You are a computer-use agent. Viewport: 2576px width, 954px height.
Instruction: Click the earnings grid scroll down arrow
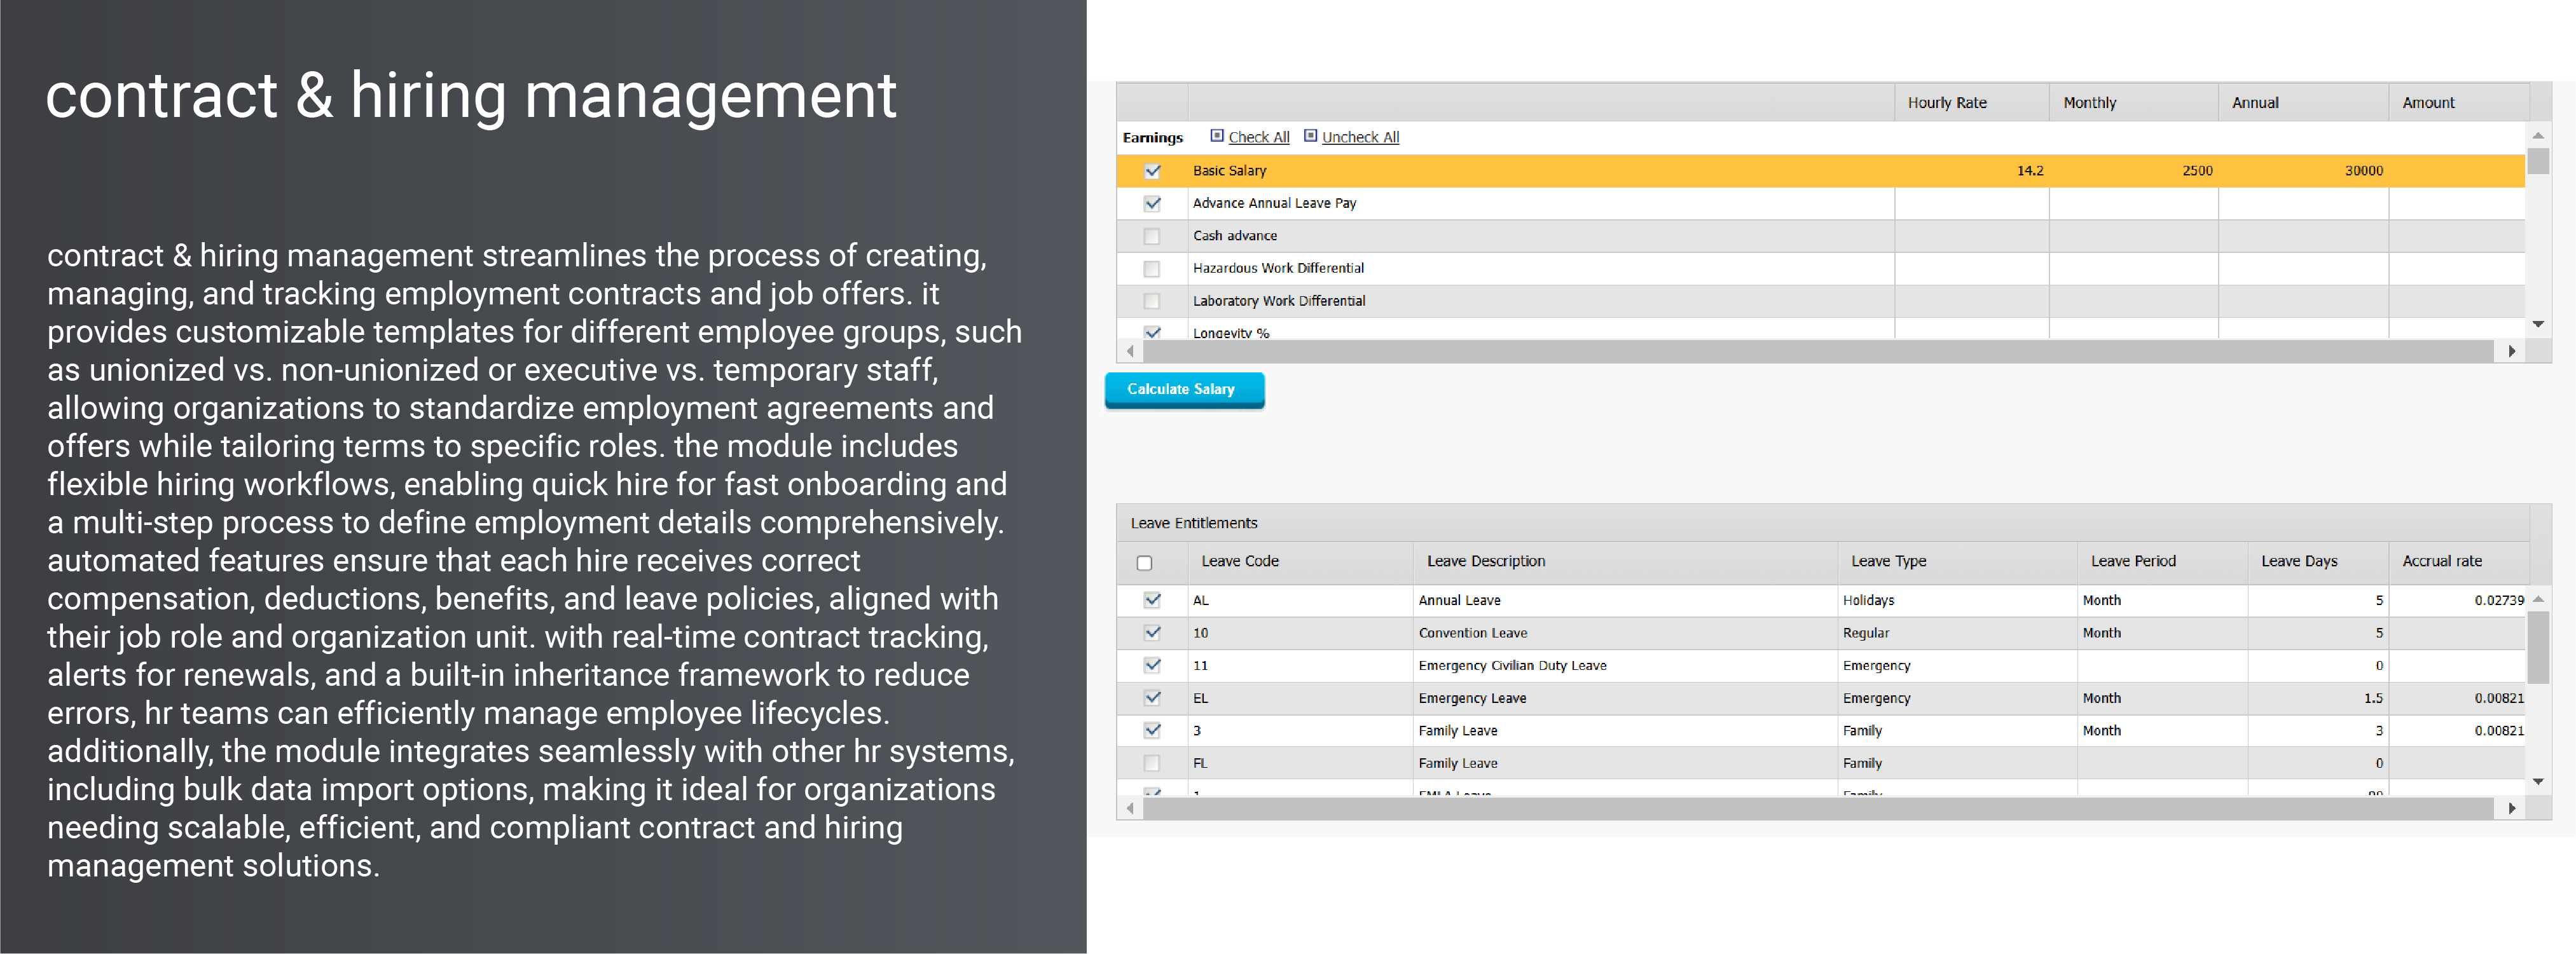pos(2538,324)
